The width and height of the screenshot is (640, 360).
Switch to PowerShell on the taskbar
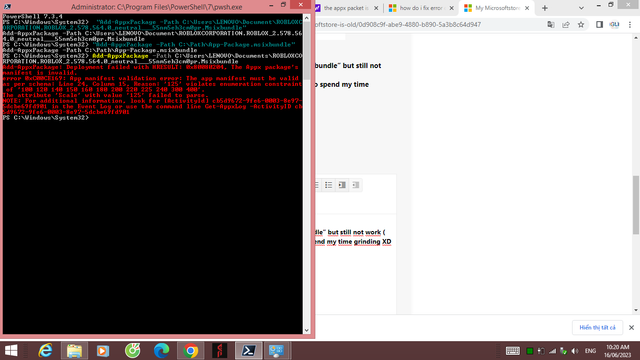click(249, 351)
